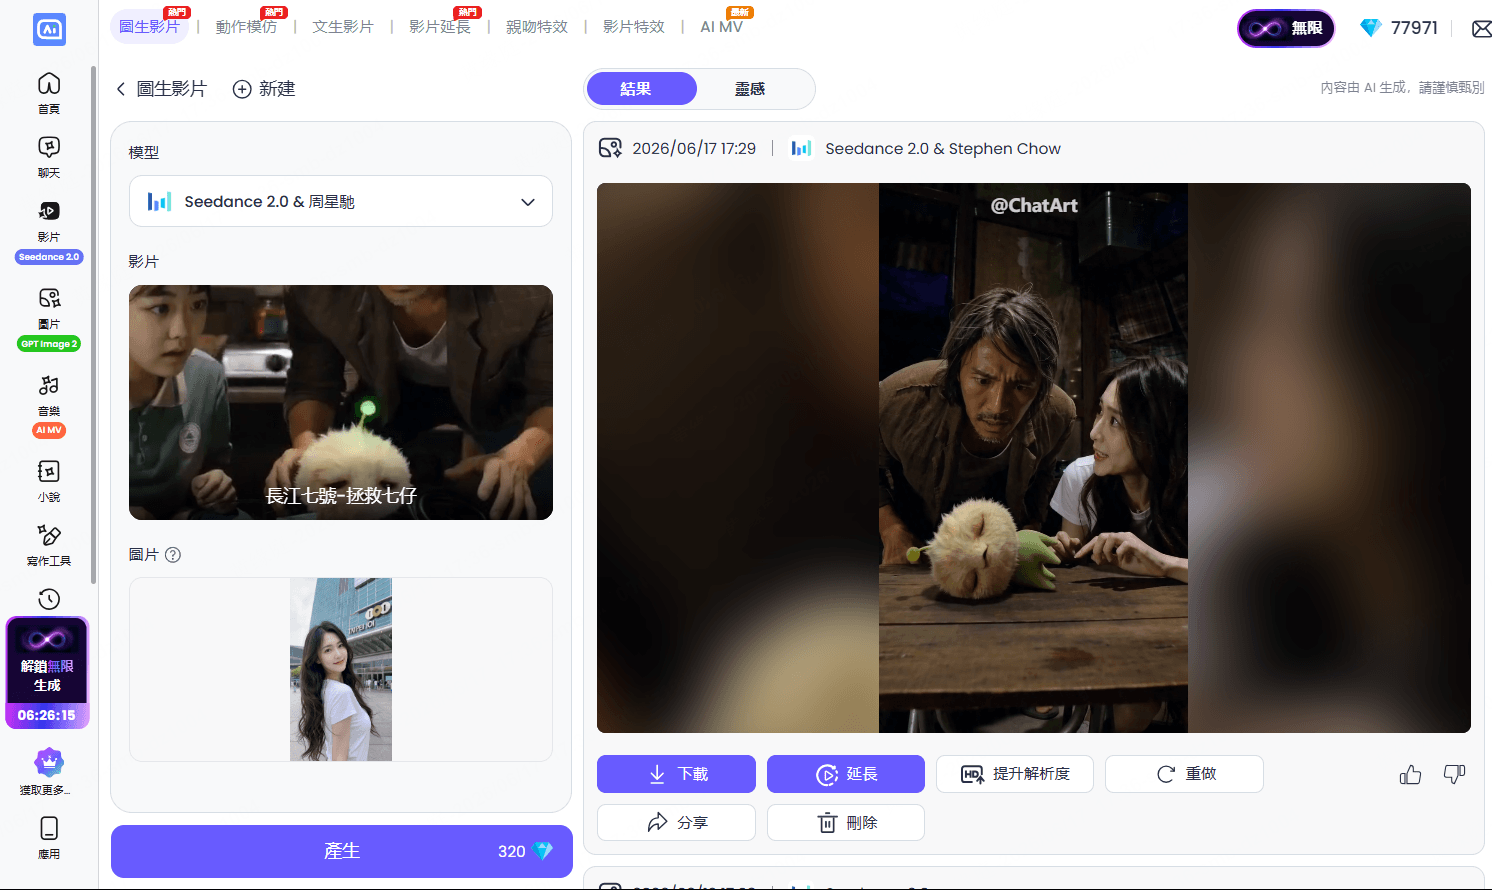Delete the result with 刪除
Viewport: 1492px width, 890px height.
[846, 823]
